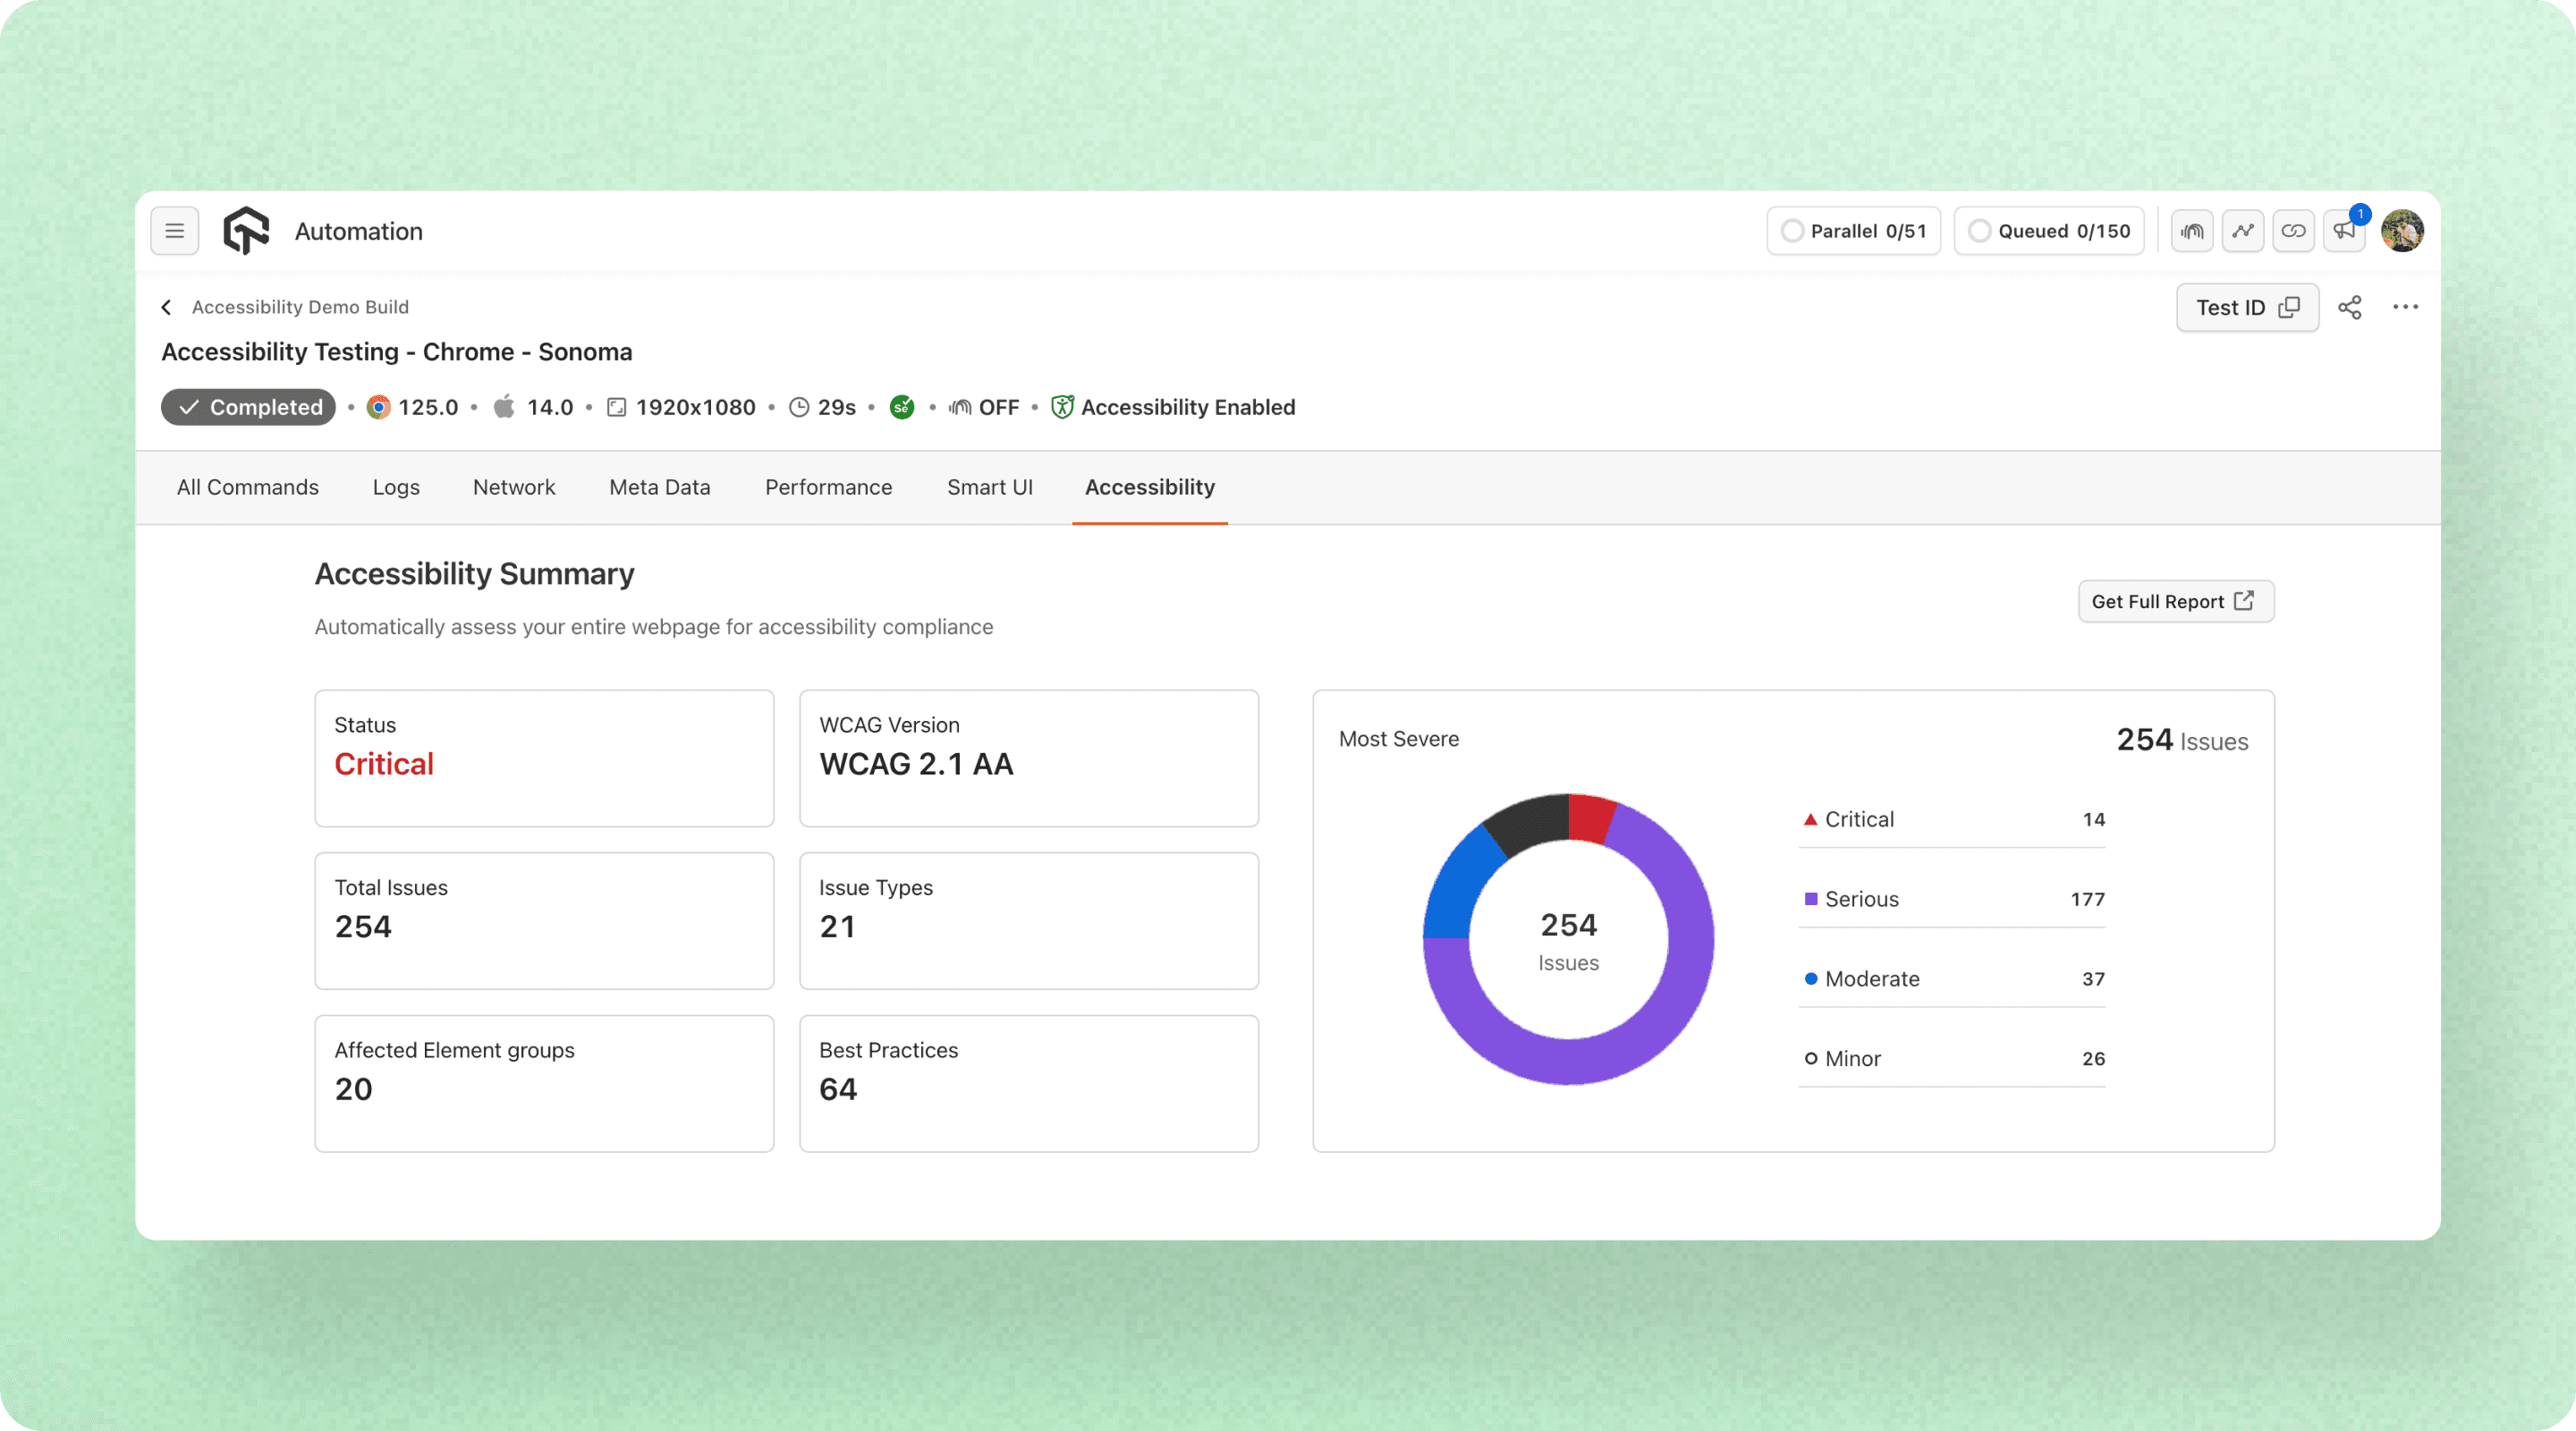2576x1431 pixels.
Task: Click the share icon beside Test ID
Action: 2350,307
